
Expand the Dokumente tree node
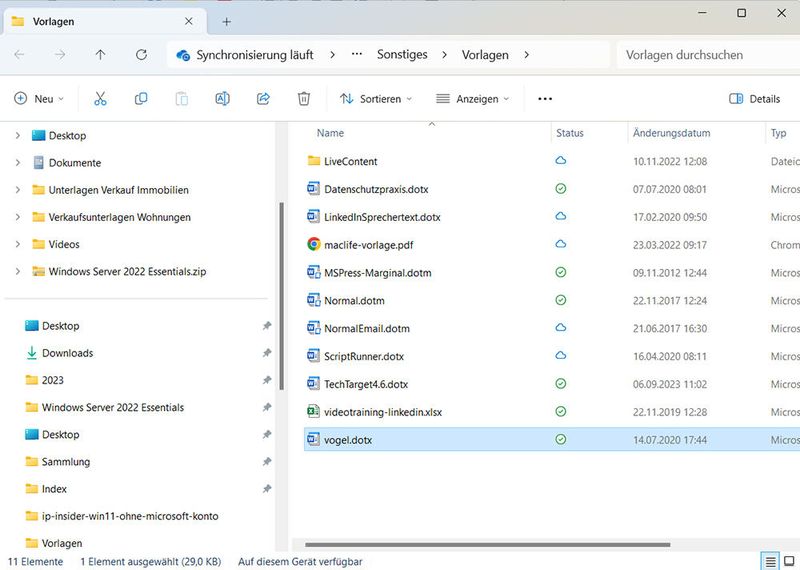(18, 163)
